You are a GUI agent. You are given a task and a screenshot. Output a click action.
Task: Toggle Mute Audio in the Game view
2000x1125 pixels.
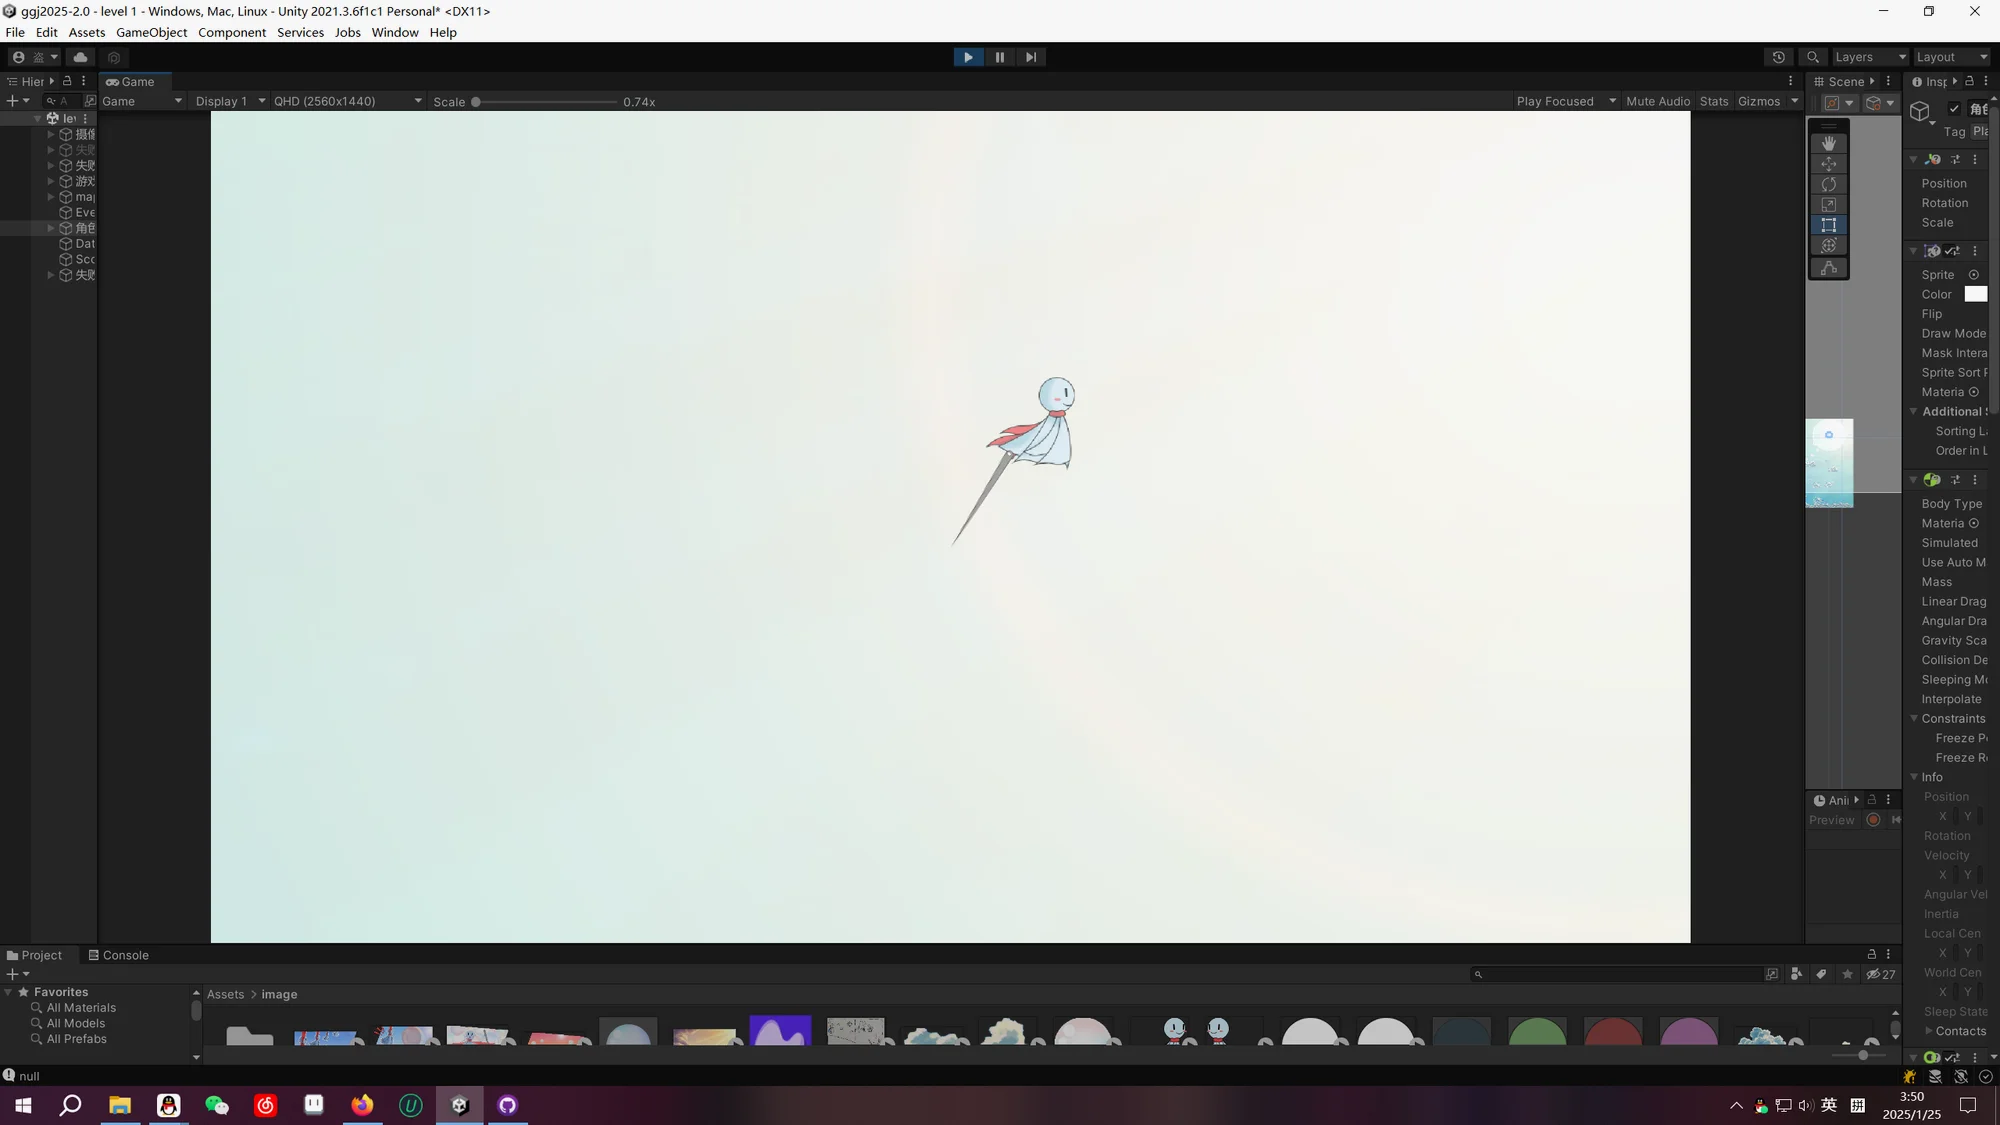pos(1658,101)
